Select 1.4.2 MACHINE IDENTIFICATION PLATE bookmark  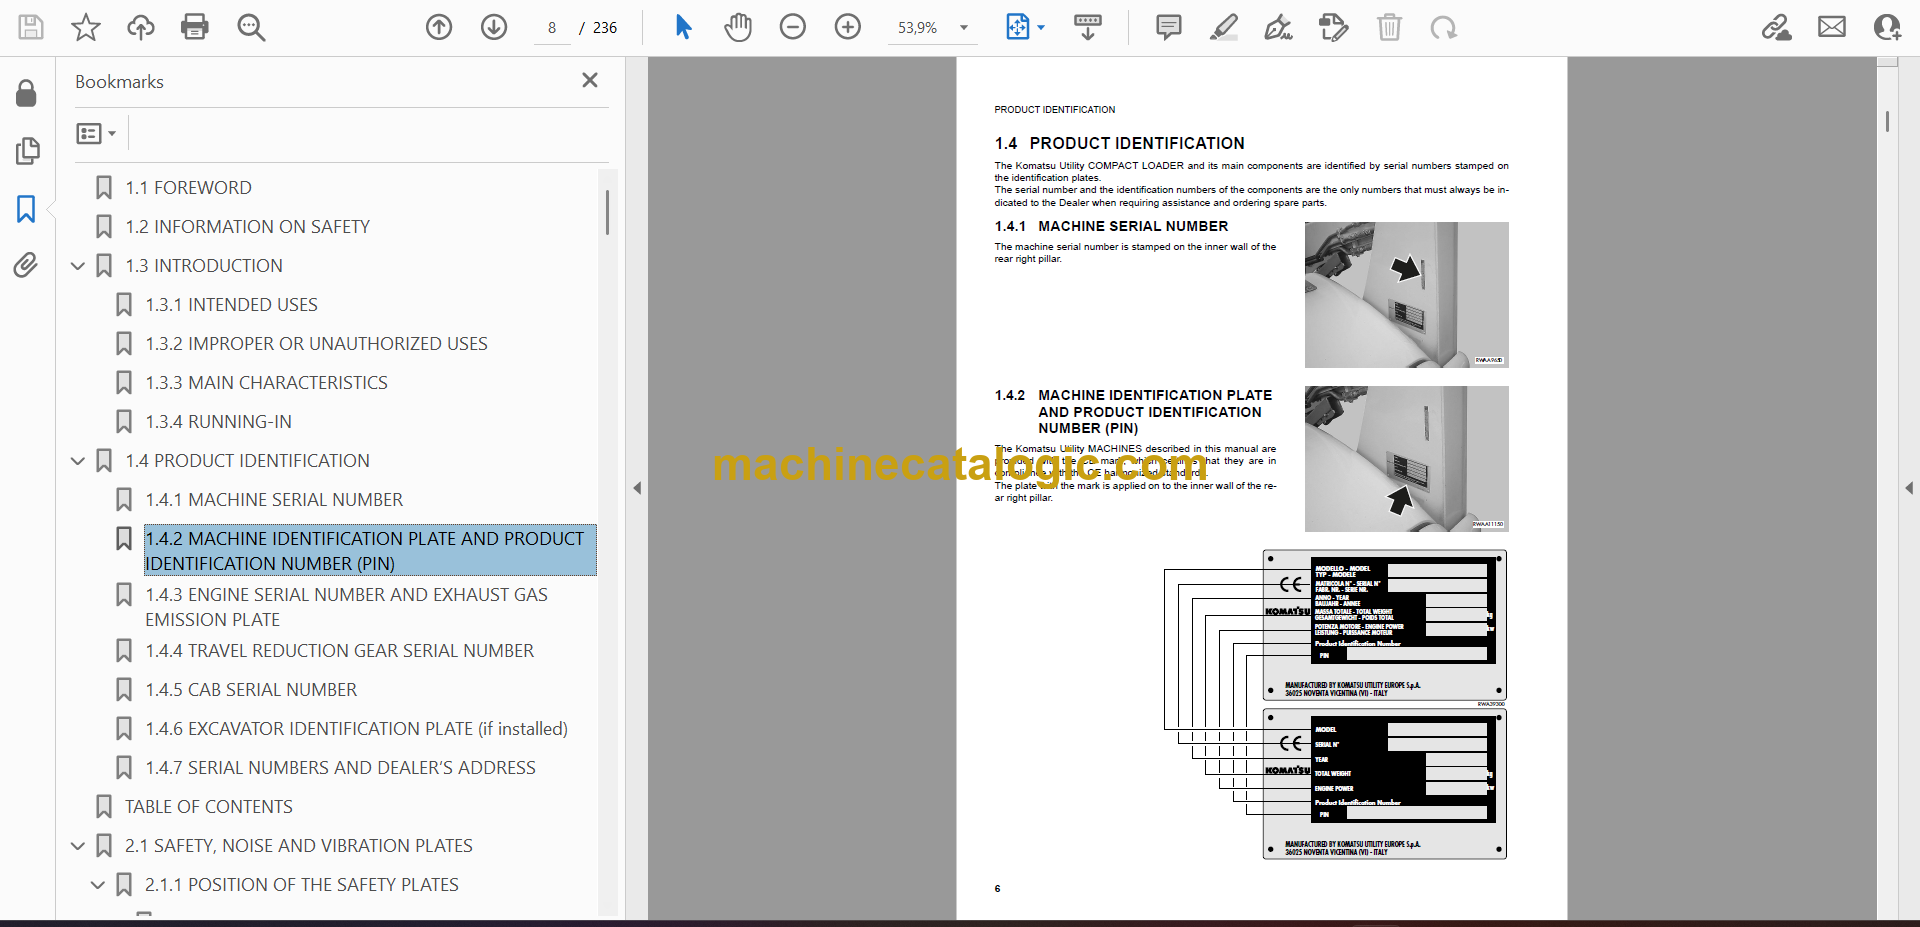coord(370,551)
